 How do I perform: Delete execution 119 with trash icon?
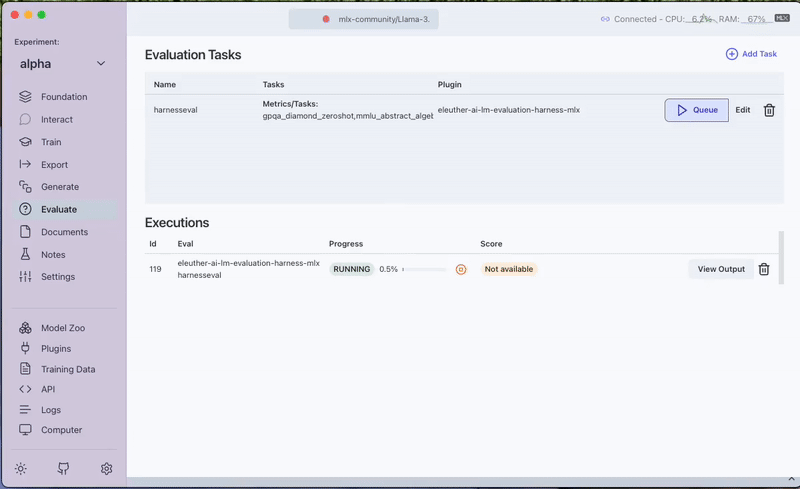tap(764, 269)
